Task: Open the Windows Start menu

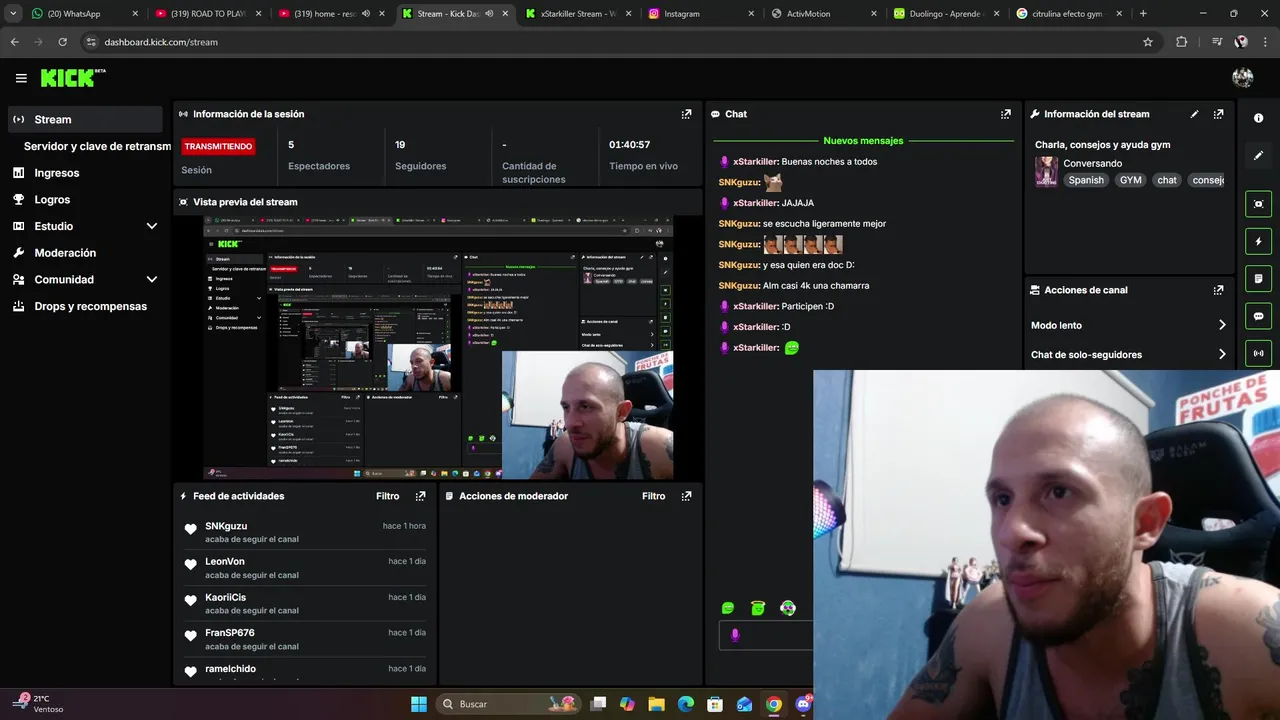Action: (x=418, y=704)
